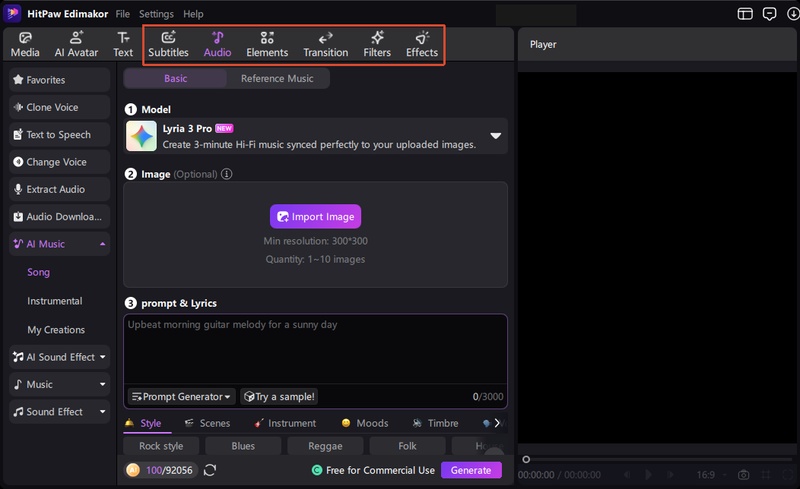Open the Filters panel

coord(377,44)
